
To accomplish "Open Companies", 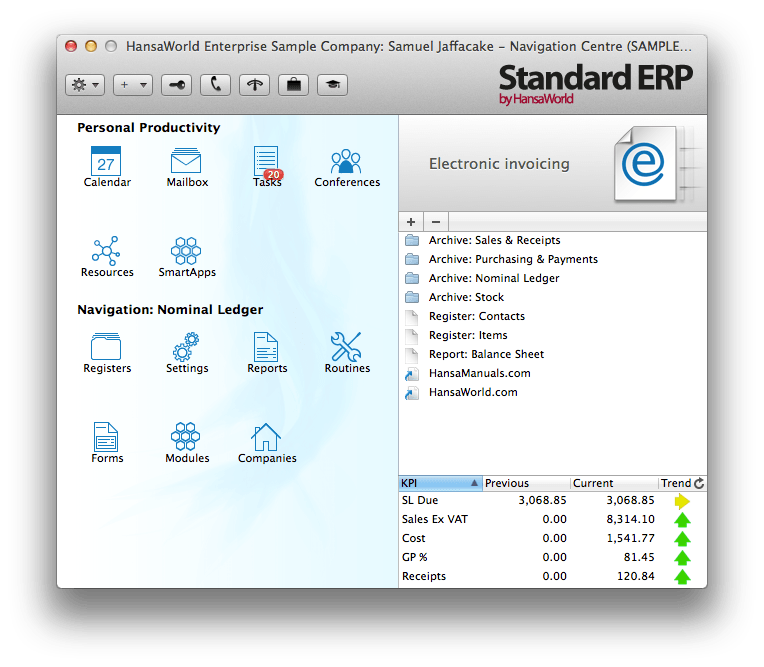I will point(267,443).
